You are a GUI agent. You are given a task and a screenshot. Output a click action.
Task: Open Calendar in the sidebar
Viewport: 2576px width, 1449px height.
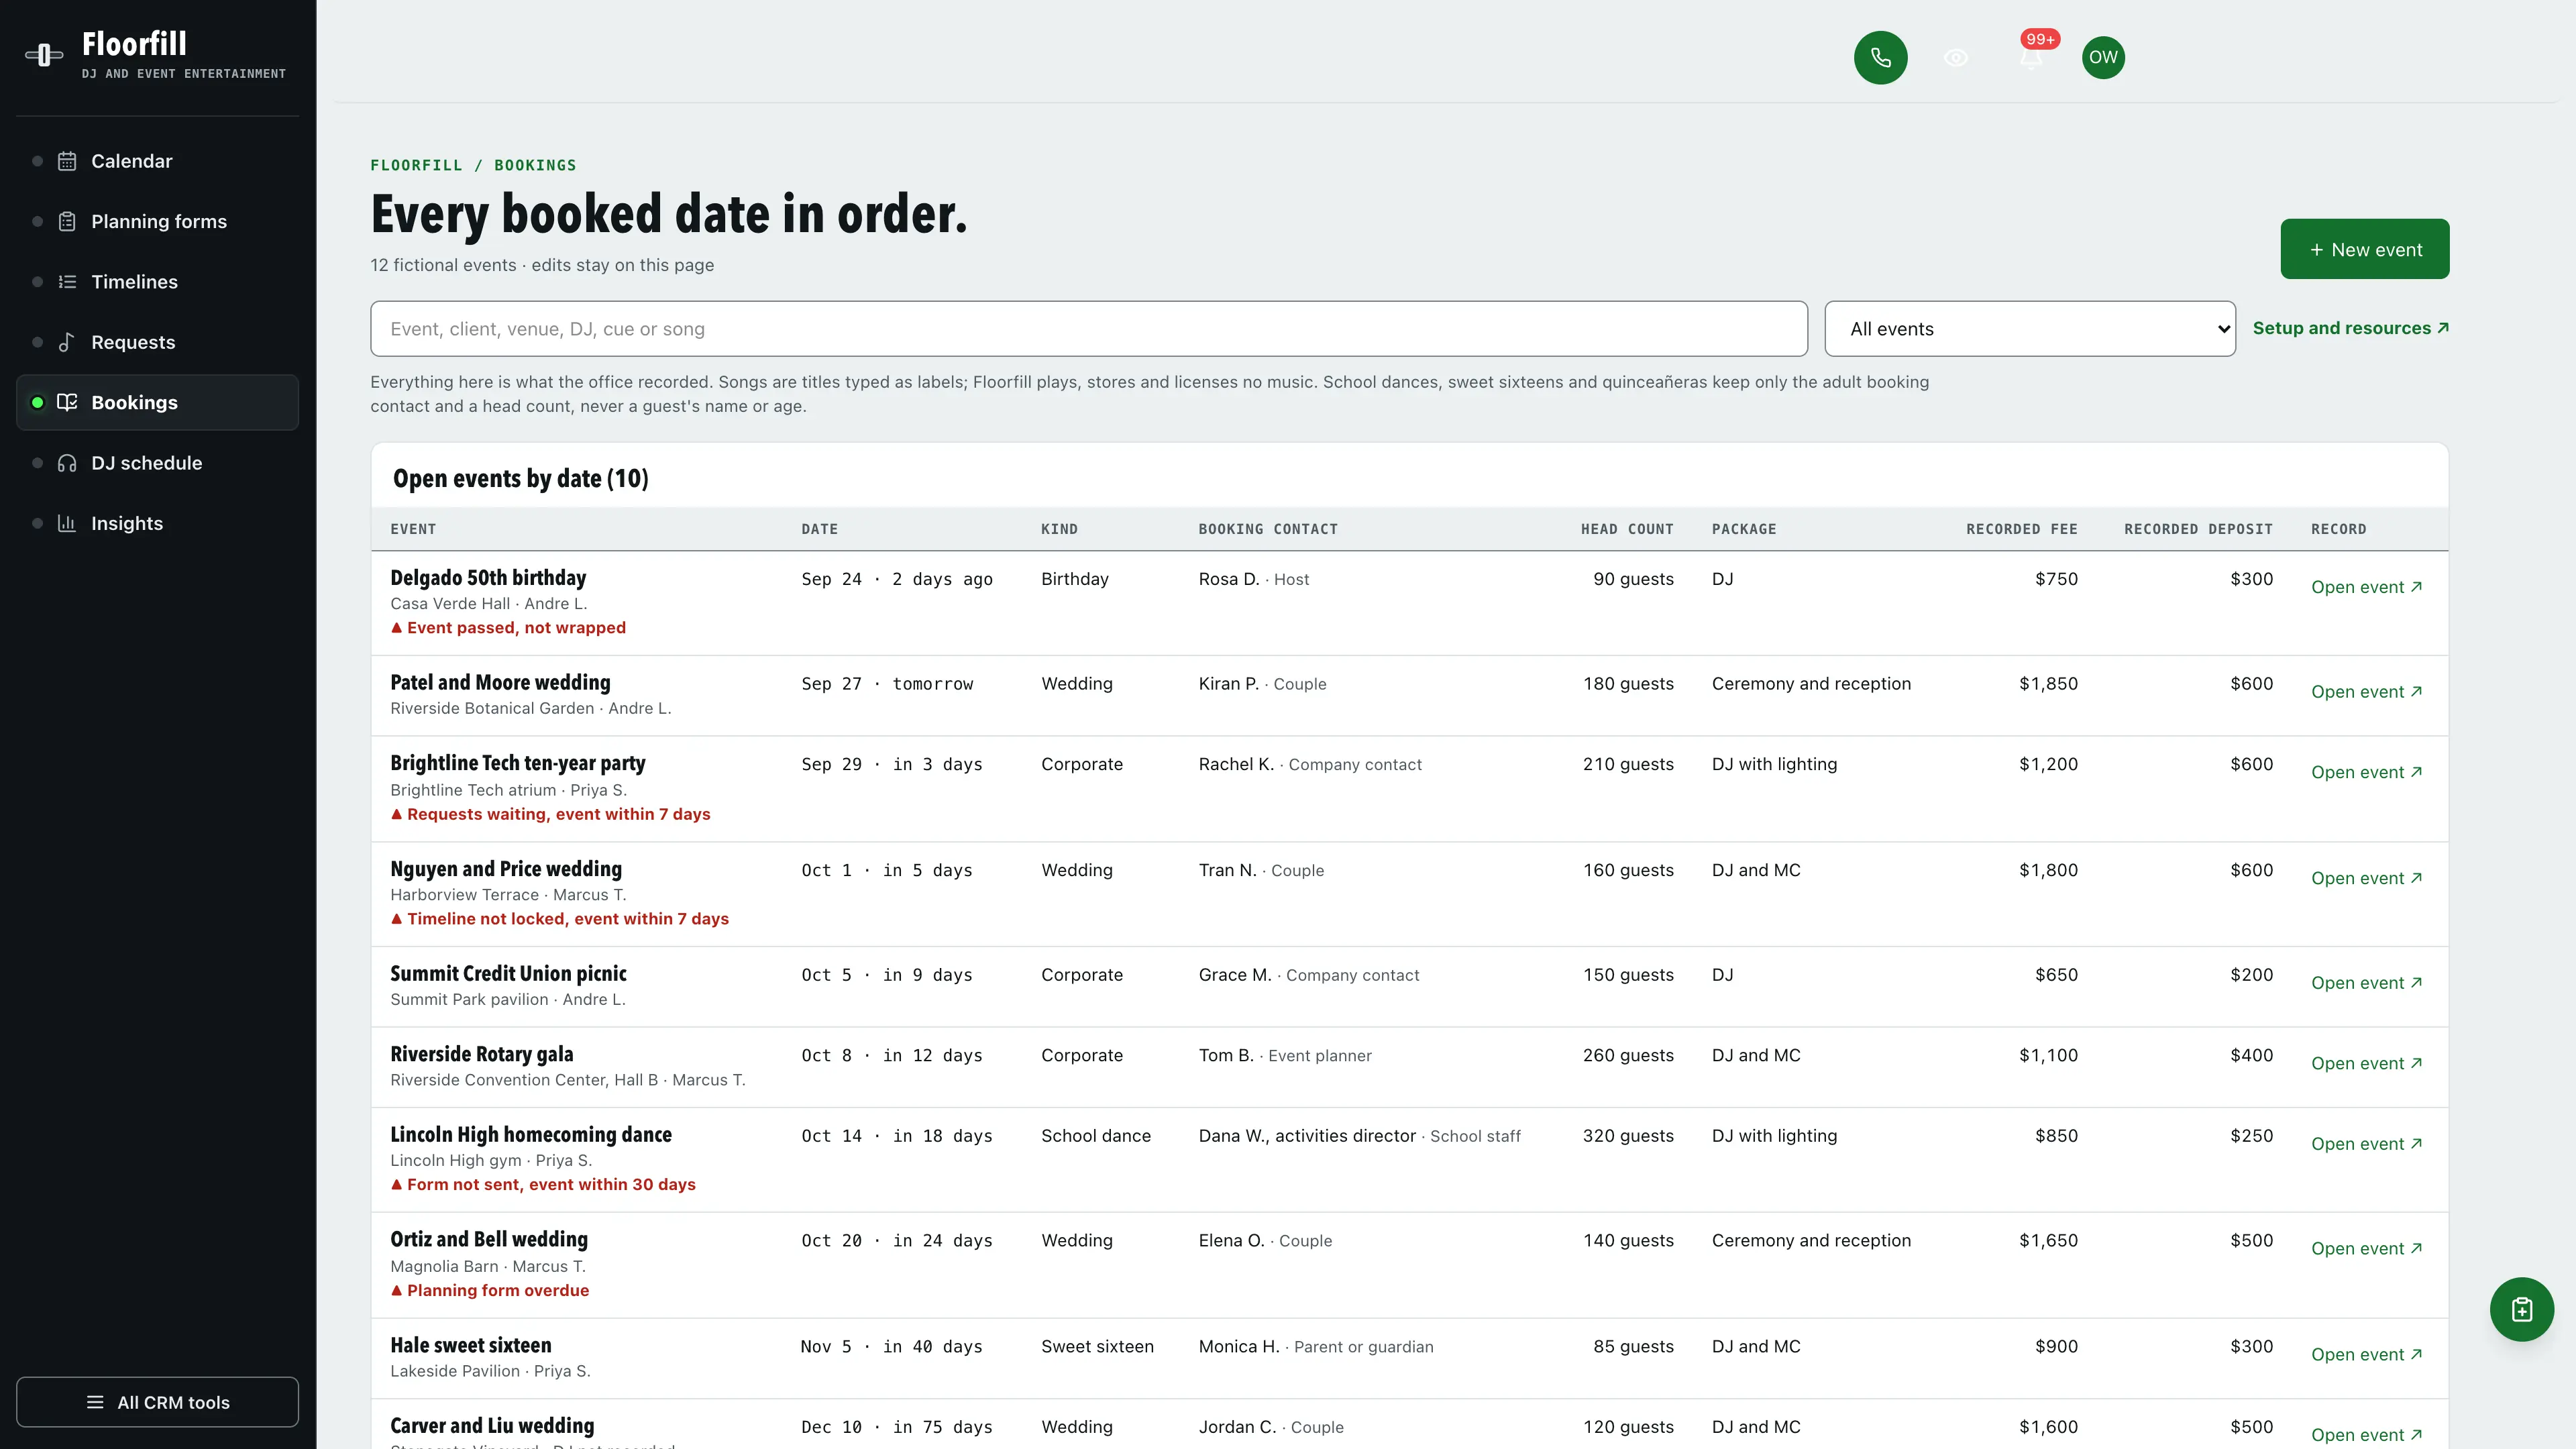point(157,161)
